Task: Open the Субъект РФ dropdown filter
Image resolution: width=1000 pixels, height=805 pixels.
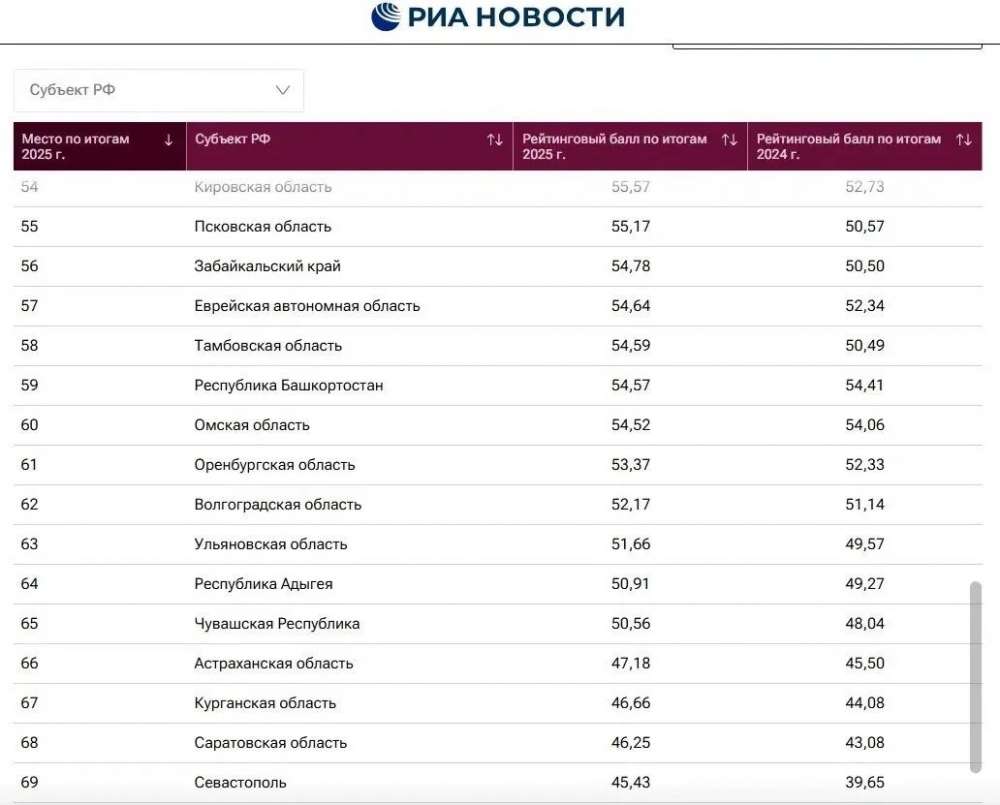Action: 159,90
